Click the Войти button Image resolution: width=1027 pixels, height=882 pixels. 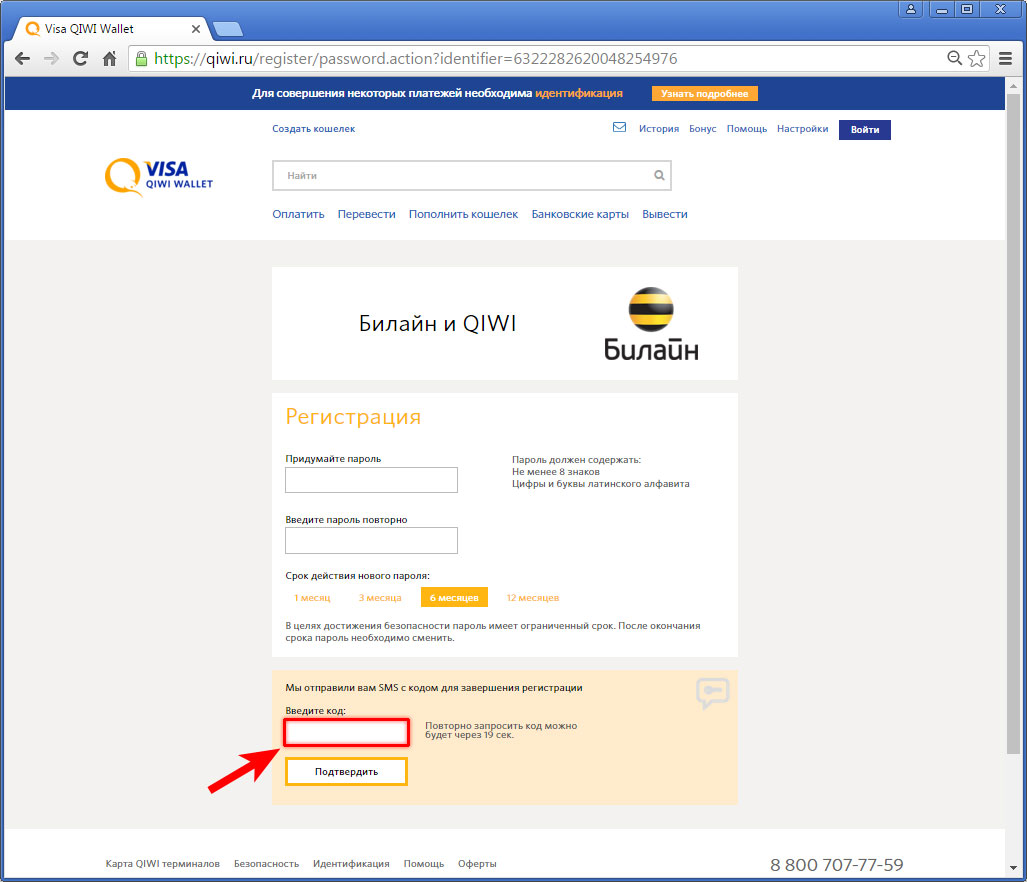pyautogui.click(x=865, y=130)
